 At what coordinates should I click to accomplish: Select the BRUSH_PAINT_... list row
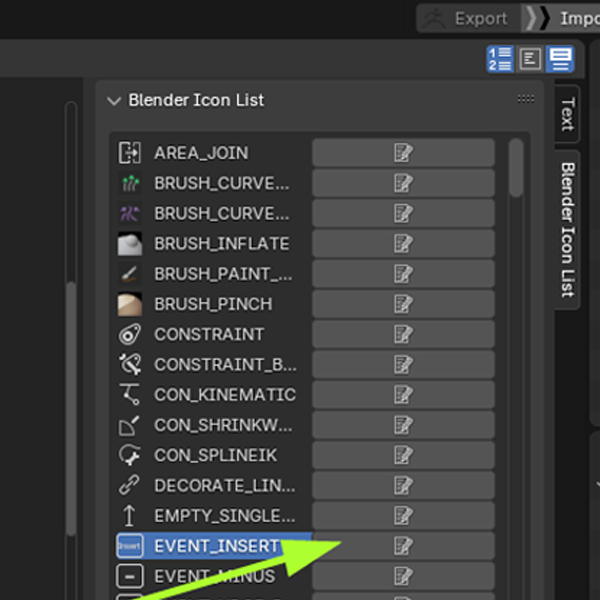pyautogui.click(x=214, y=274)
